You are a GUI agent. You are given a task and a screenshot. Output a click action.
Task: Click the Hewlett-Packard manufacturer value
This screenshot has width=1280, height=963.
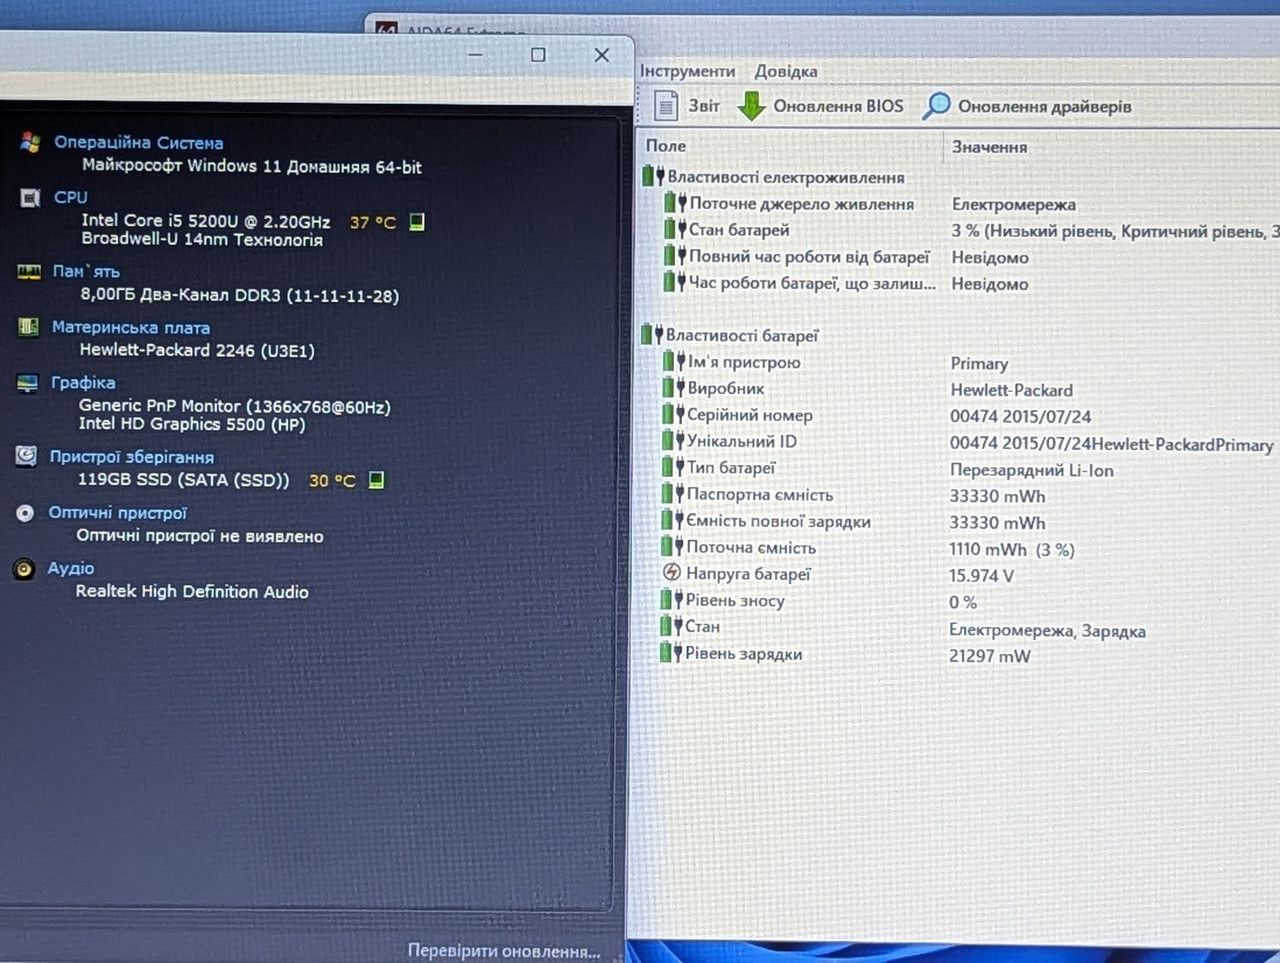[1011, 390]
